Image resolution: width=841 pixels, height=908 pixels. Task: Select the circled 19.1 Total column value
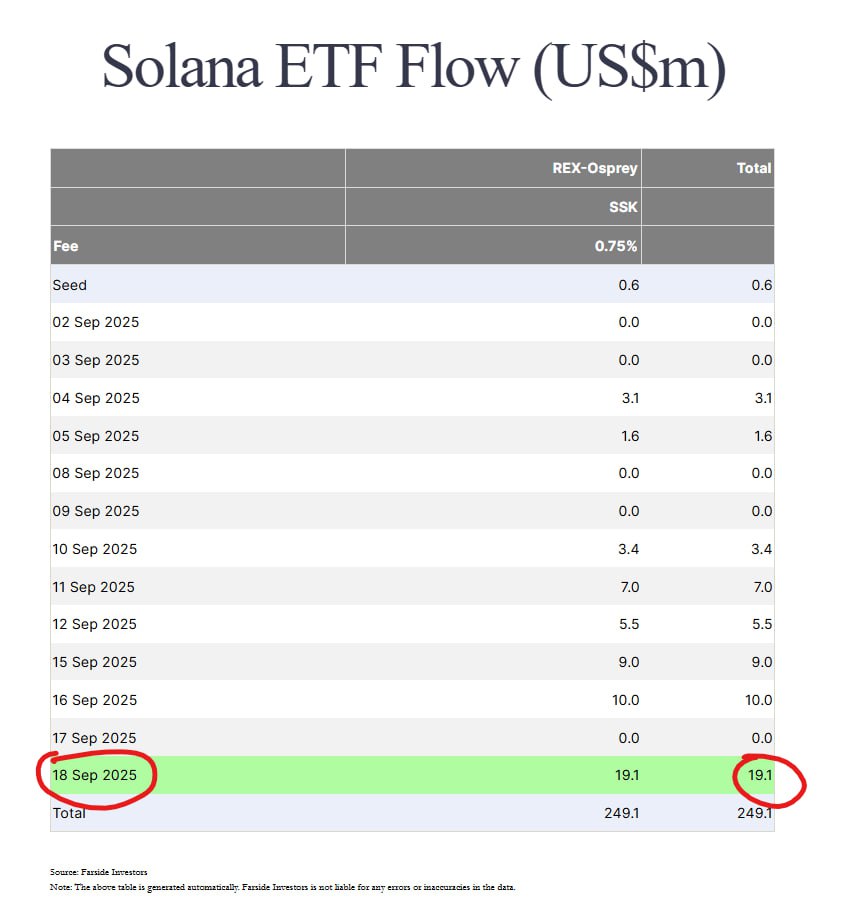pos(760,776)
